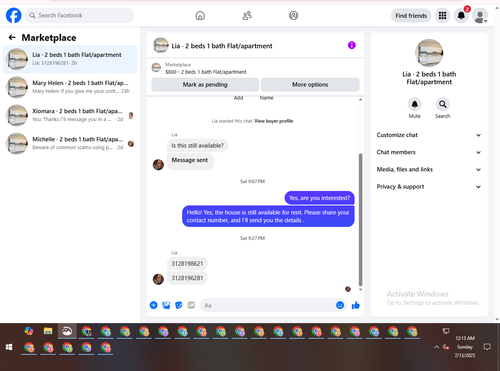Open the Groups icon in top navigation
500x371 pixels.
click(293, 15)
